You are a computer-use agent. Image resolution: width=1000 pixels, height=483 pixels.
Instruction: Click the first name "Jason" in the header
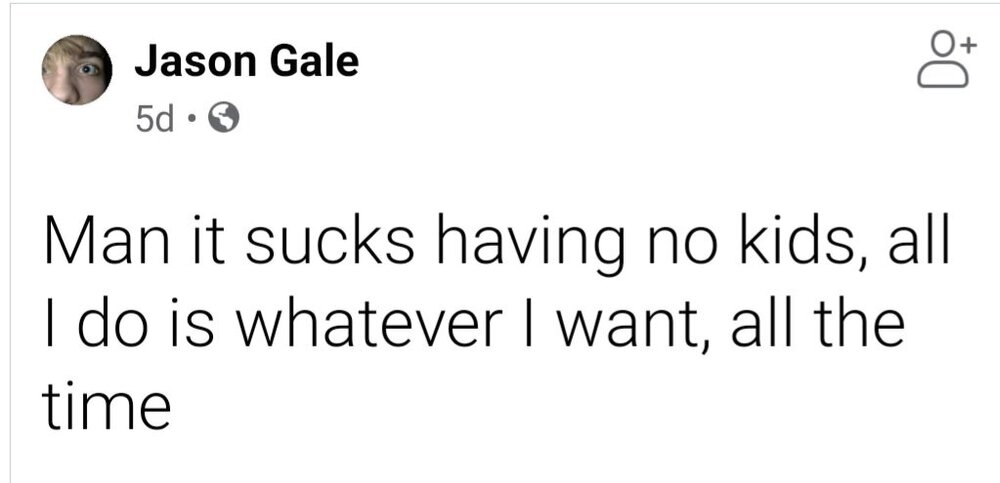click(192, 62)
